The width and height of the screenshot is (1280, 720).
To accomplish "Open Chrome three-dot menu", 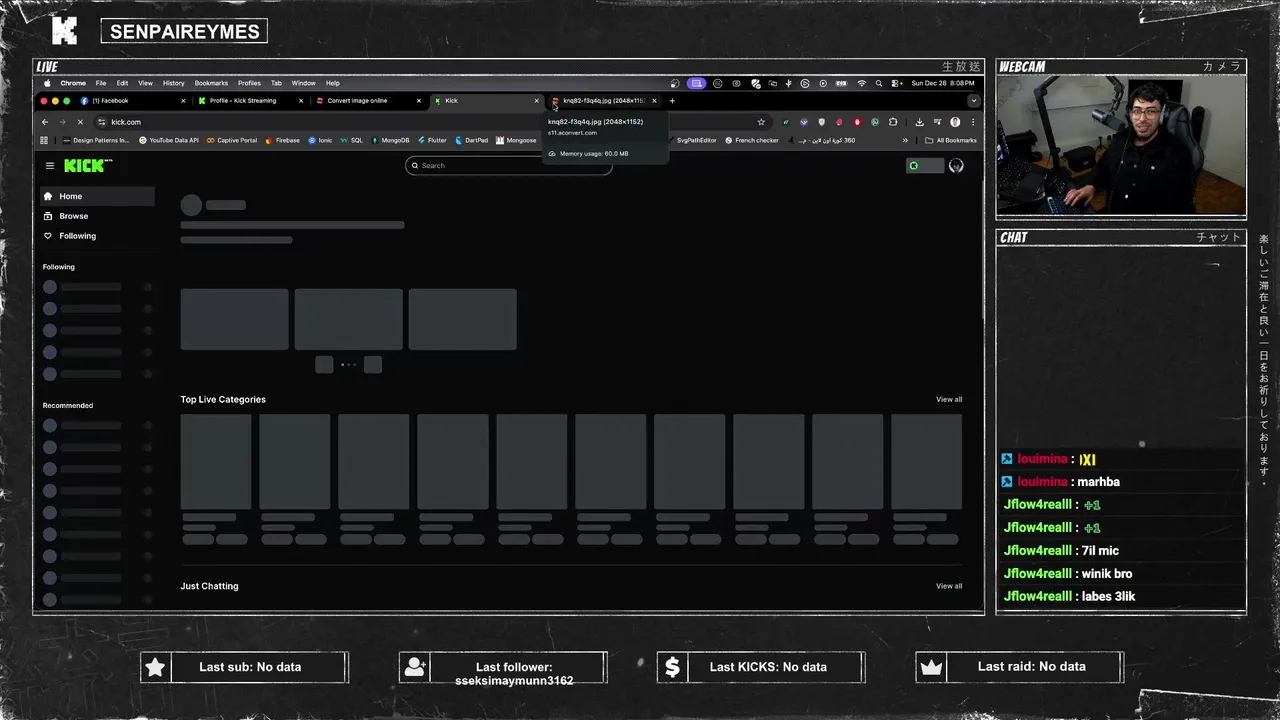I will 973,122.
